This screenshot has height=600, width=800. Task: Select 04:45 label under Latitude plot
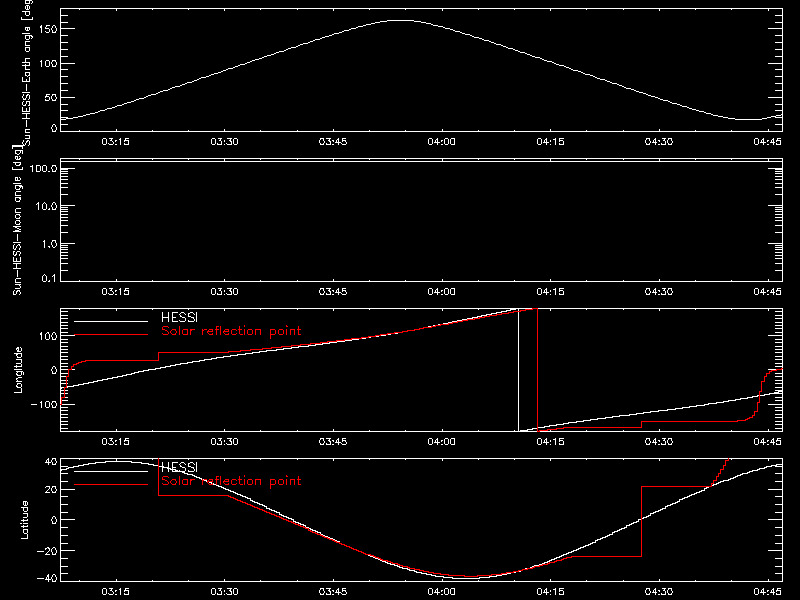point(767,591)
